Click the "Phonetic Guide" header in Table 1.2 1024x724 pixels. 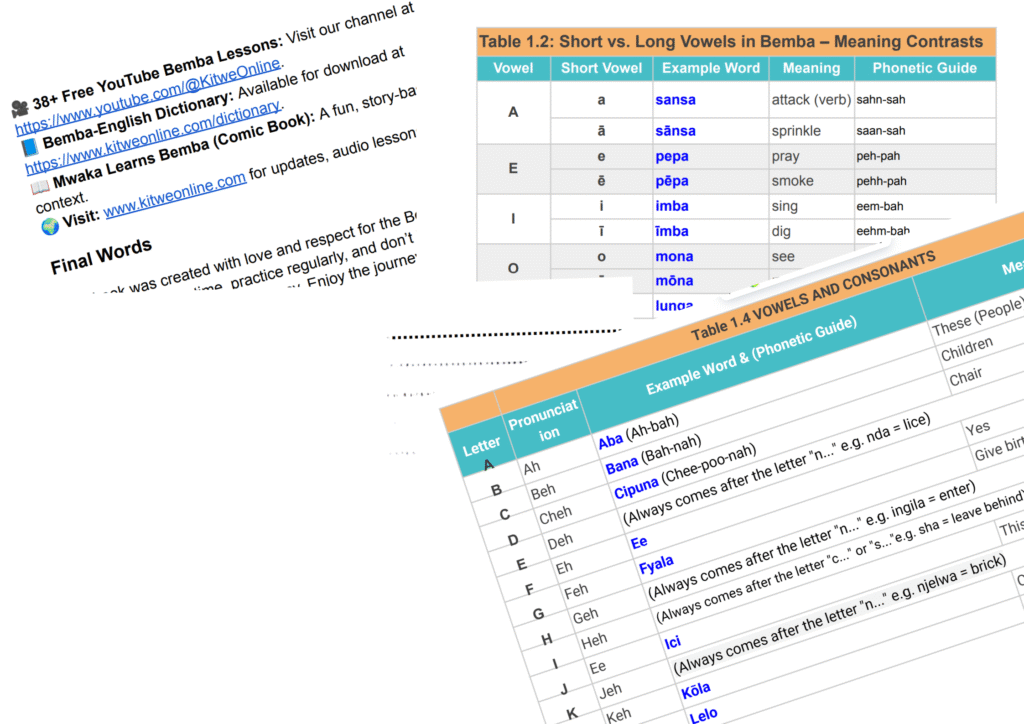925,68
